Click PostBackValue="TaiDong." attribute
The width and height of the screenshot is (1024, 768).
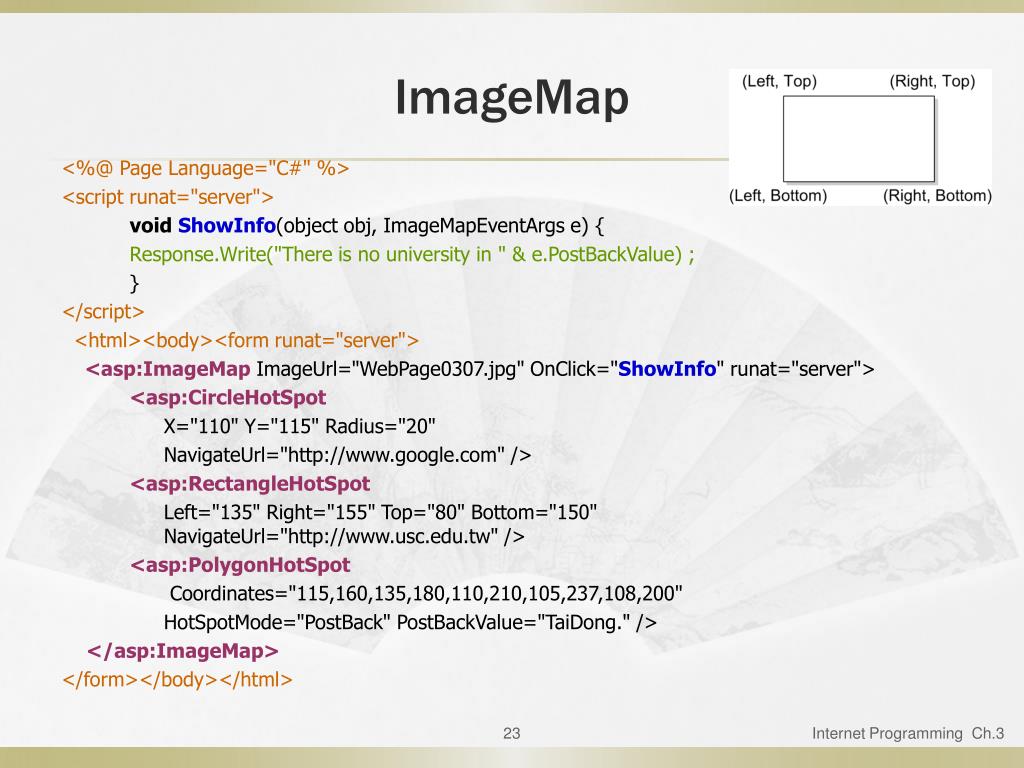[514, 622]
